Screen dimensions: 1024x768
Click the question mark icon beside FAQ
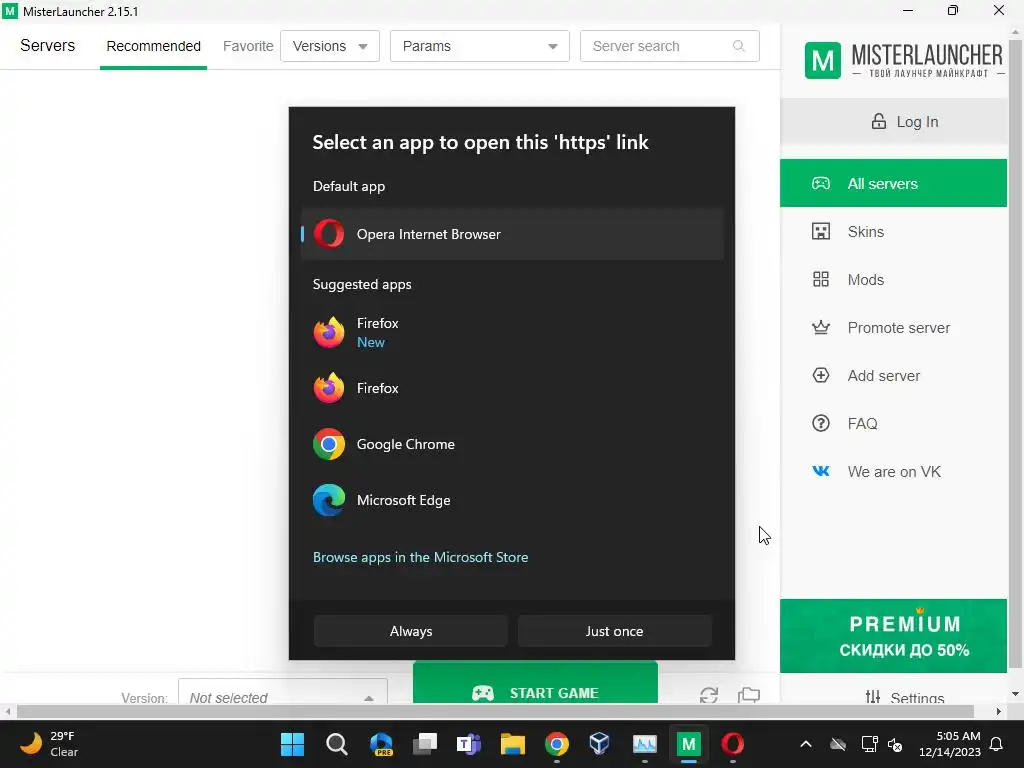tap(821, 423)
